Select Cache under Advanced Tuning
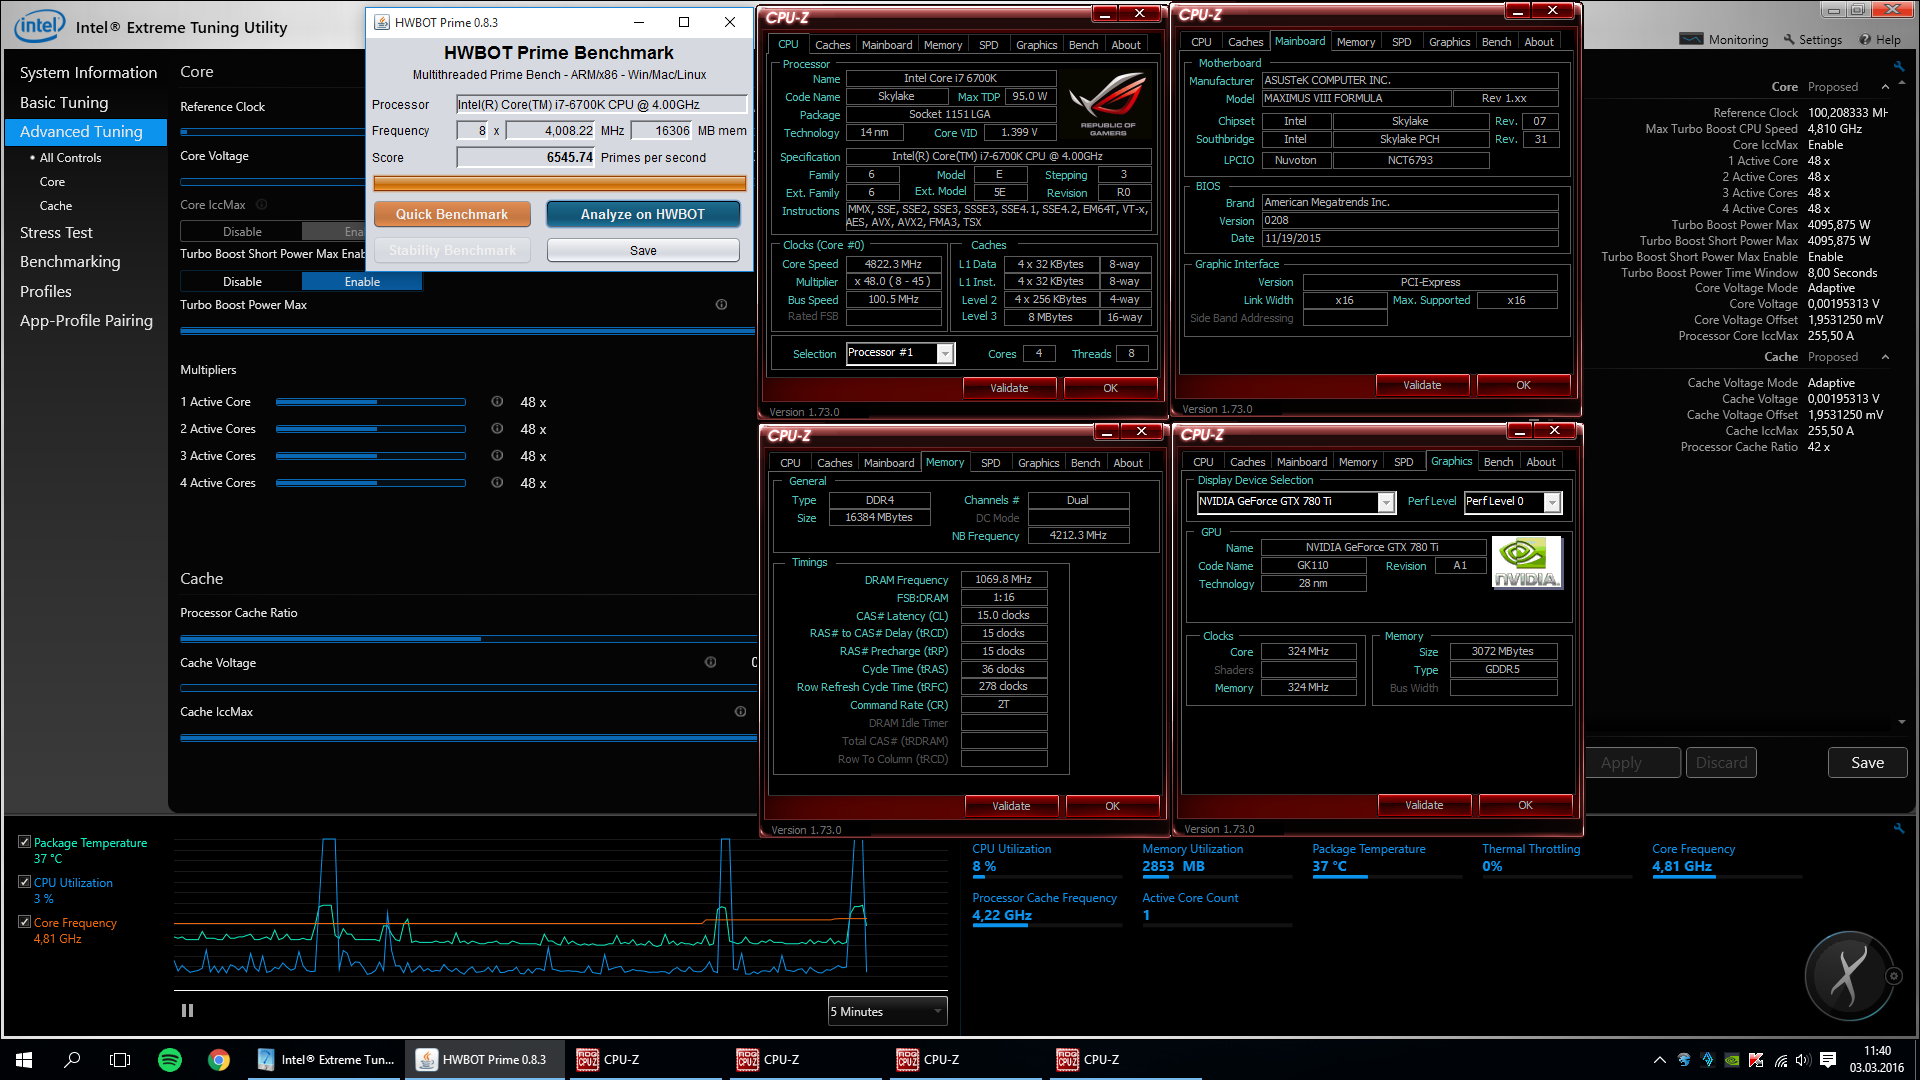 pos(56,206)
